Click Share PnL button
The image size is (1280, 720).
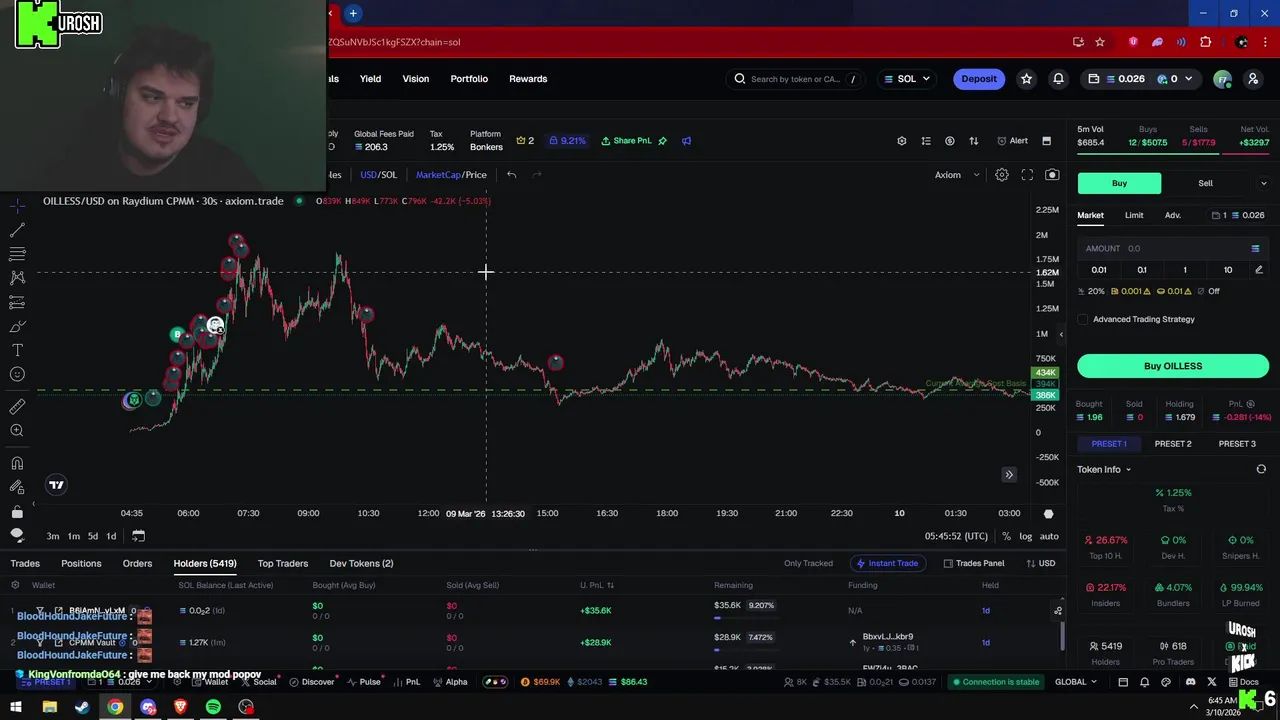pos(626,141)
